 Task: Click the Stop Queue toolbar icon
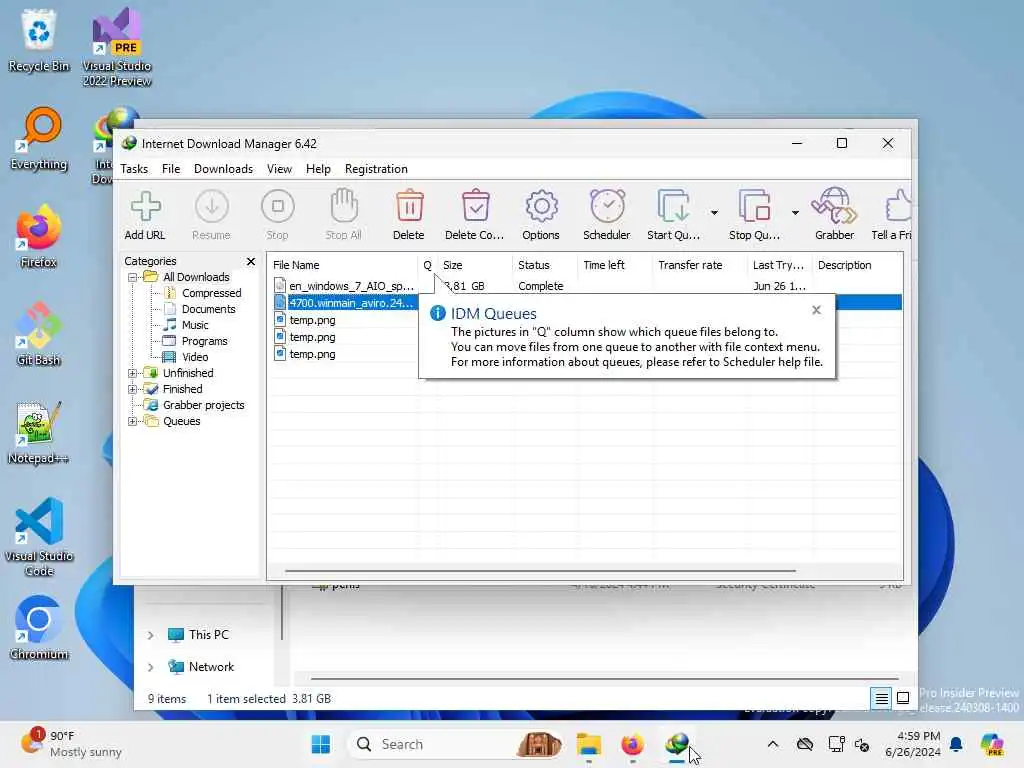point(754,216)
